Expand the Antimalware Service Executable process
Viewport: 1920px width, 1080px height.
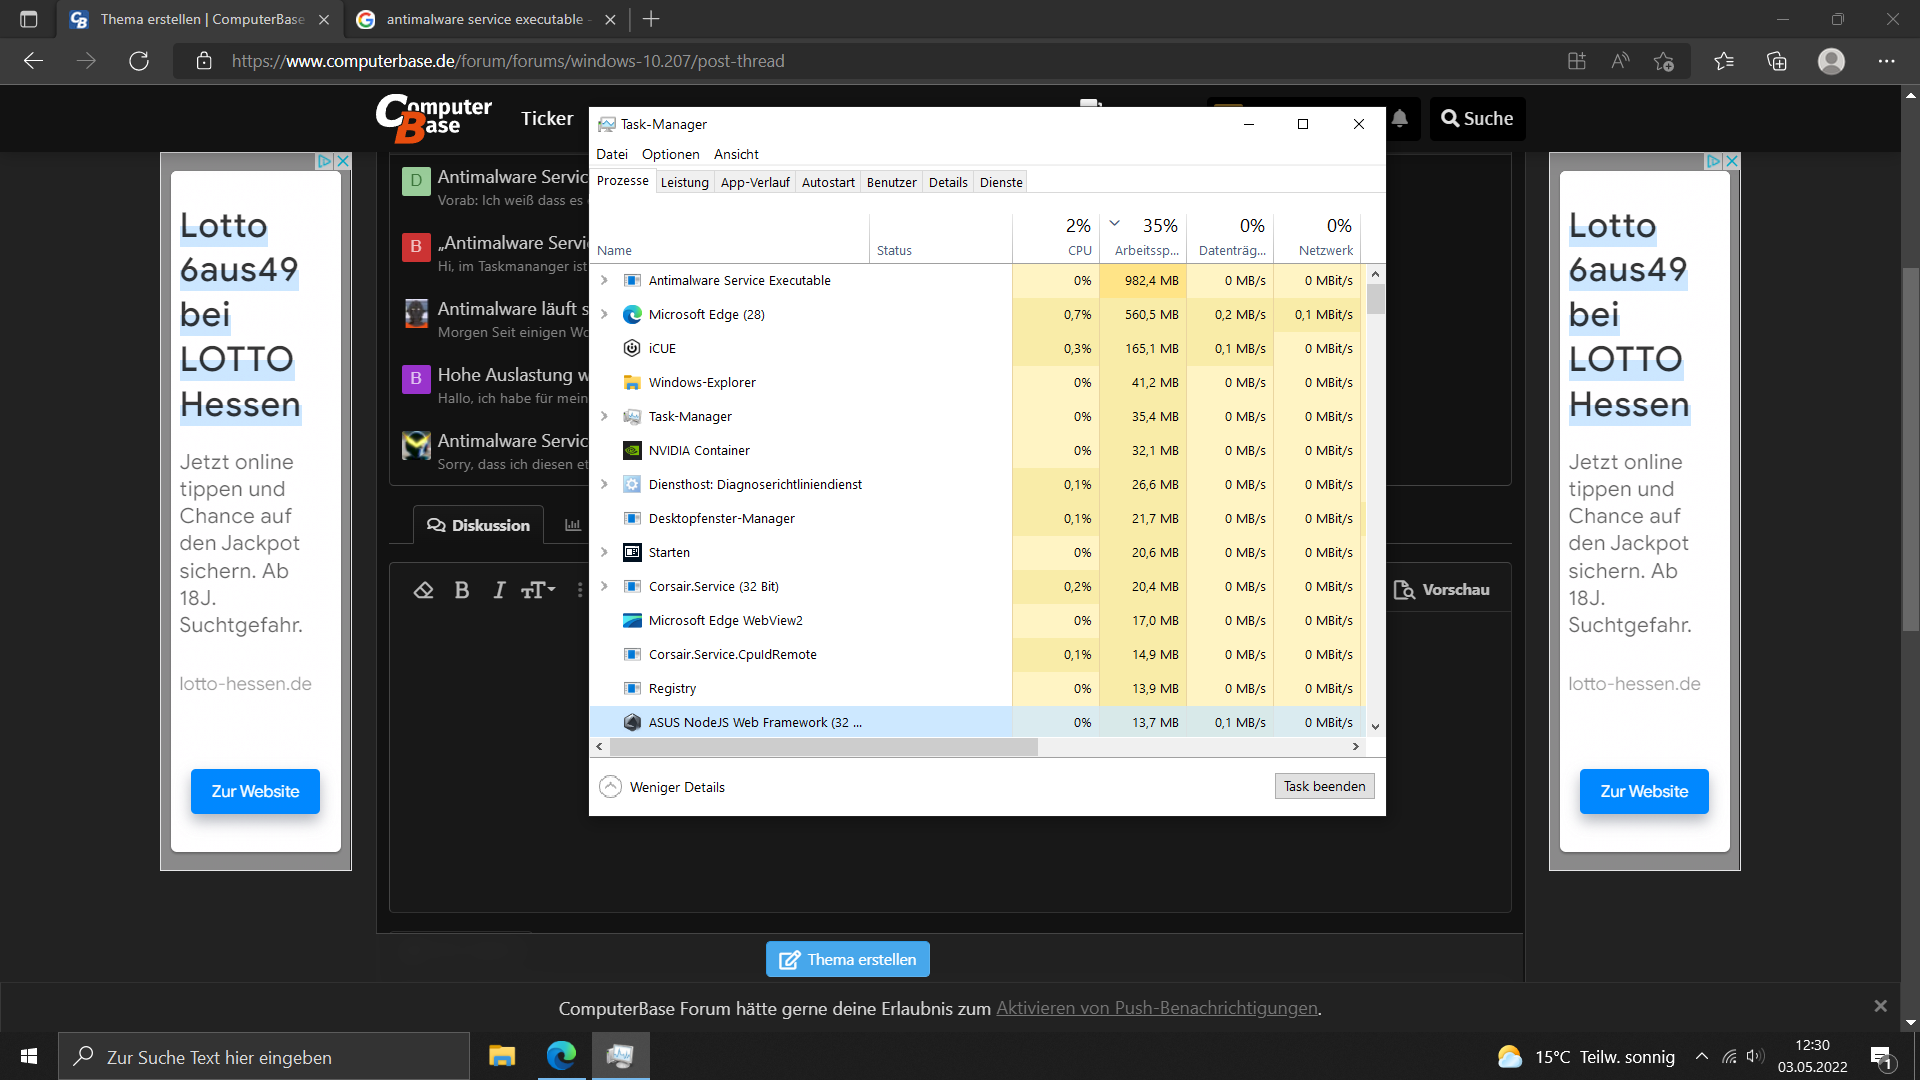604,280
